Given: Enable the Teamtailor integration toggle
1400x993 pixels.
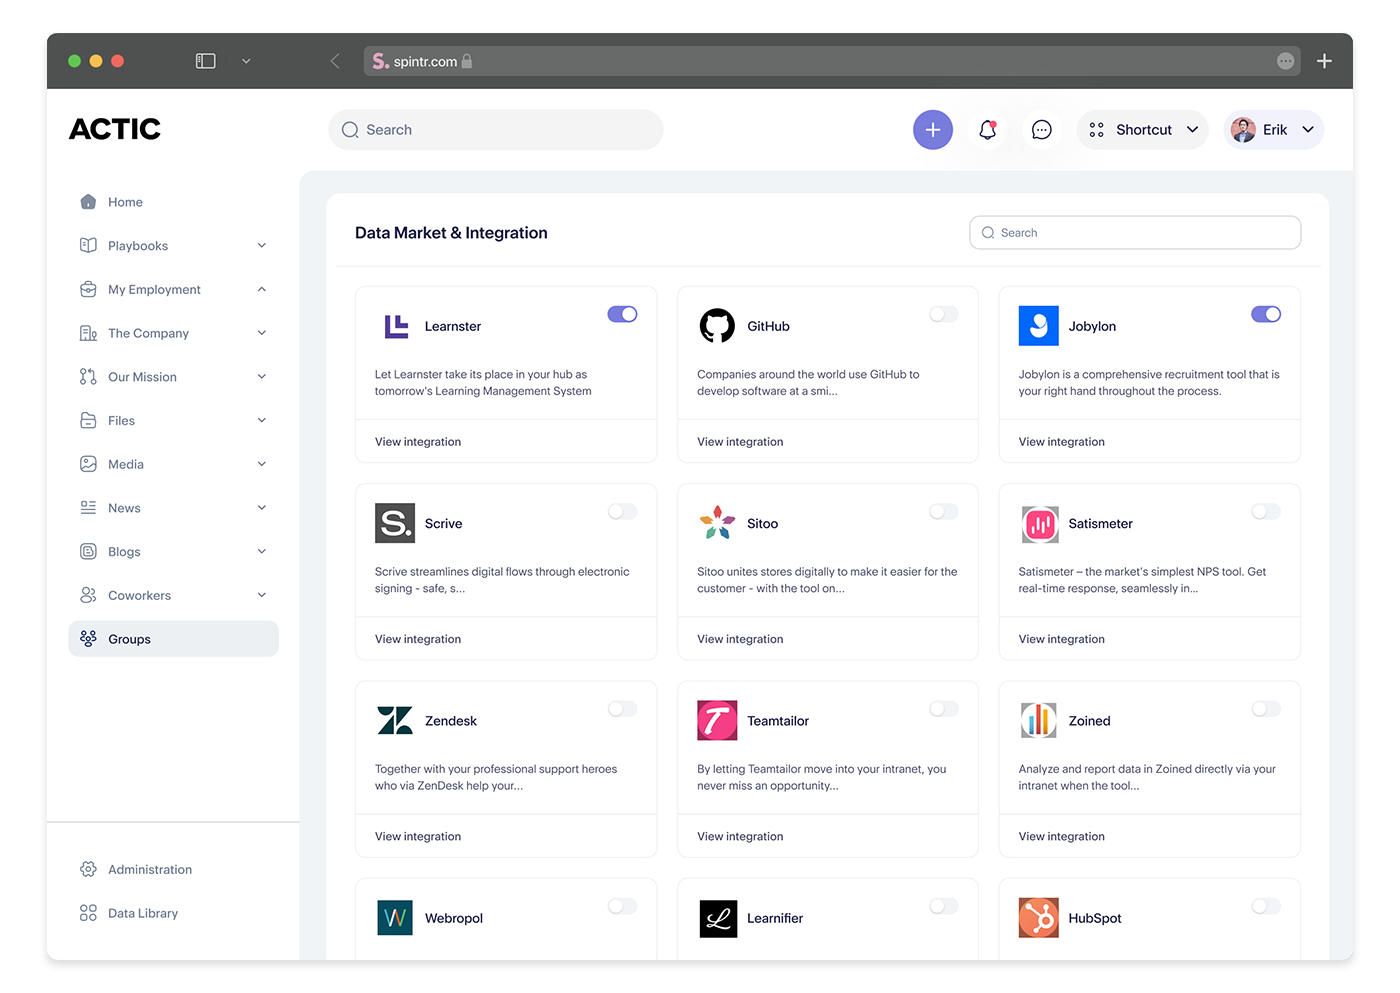Looking at the screenshot, I should 944,709.
